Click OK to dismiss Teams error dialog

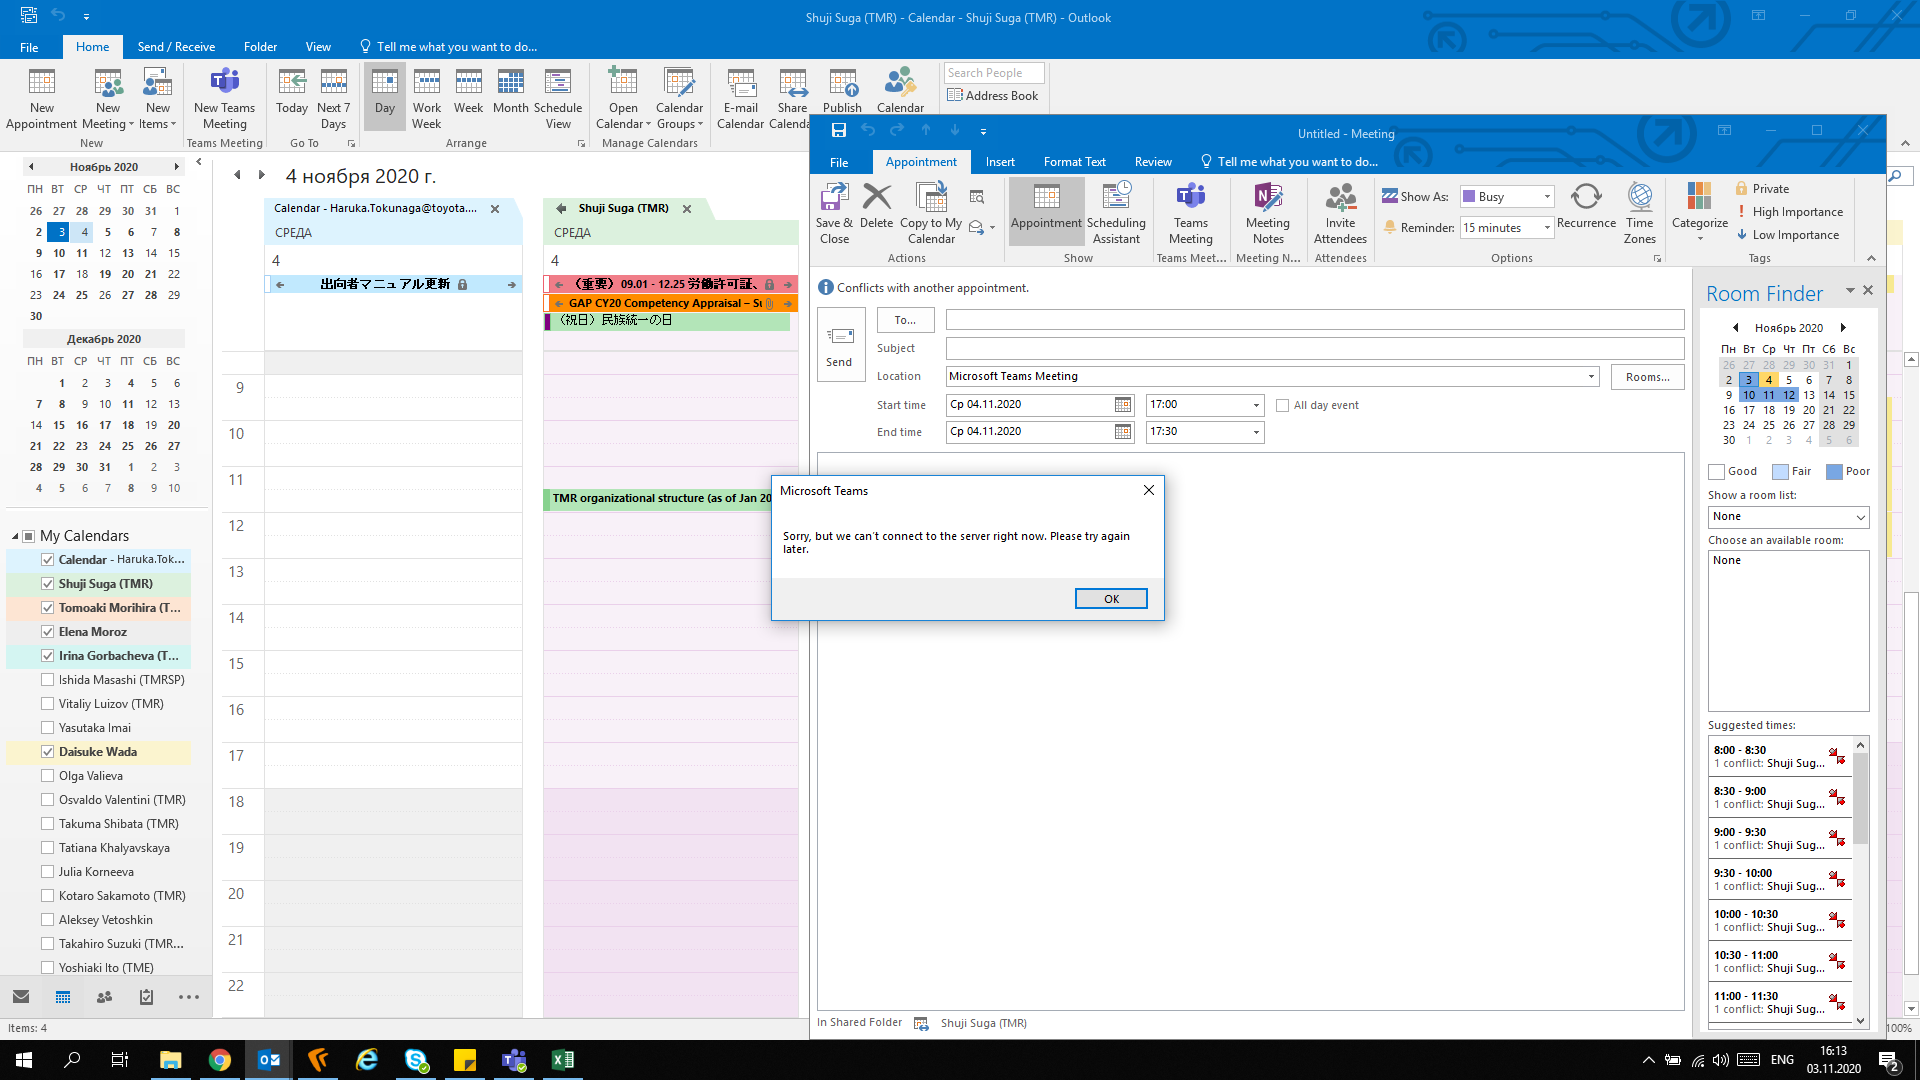point(1112,597)
